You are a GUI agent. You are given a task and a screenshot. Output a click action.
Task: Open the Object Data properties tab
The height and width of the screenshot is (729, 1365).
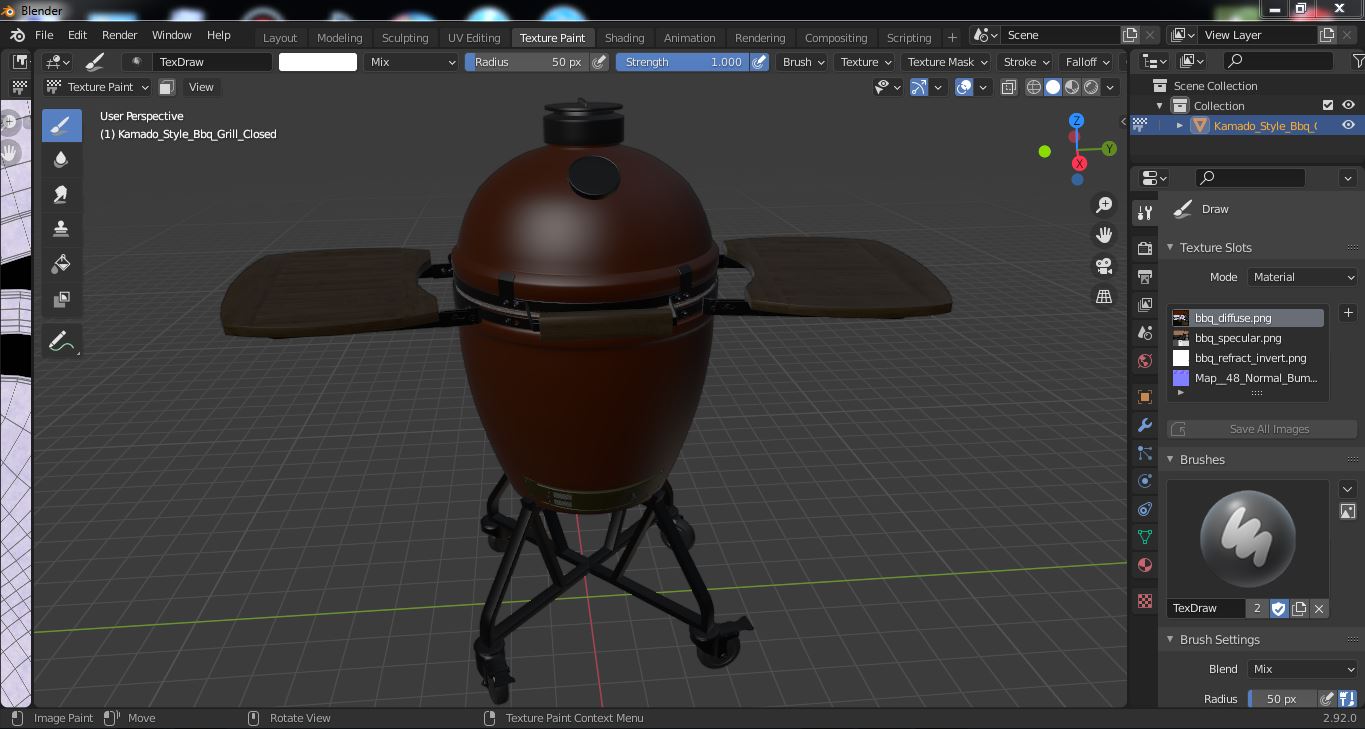(x=1145, y=537)
